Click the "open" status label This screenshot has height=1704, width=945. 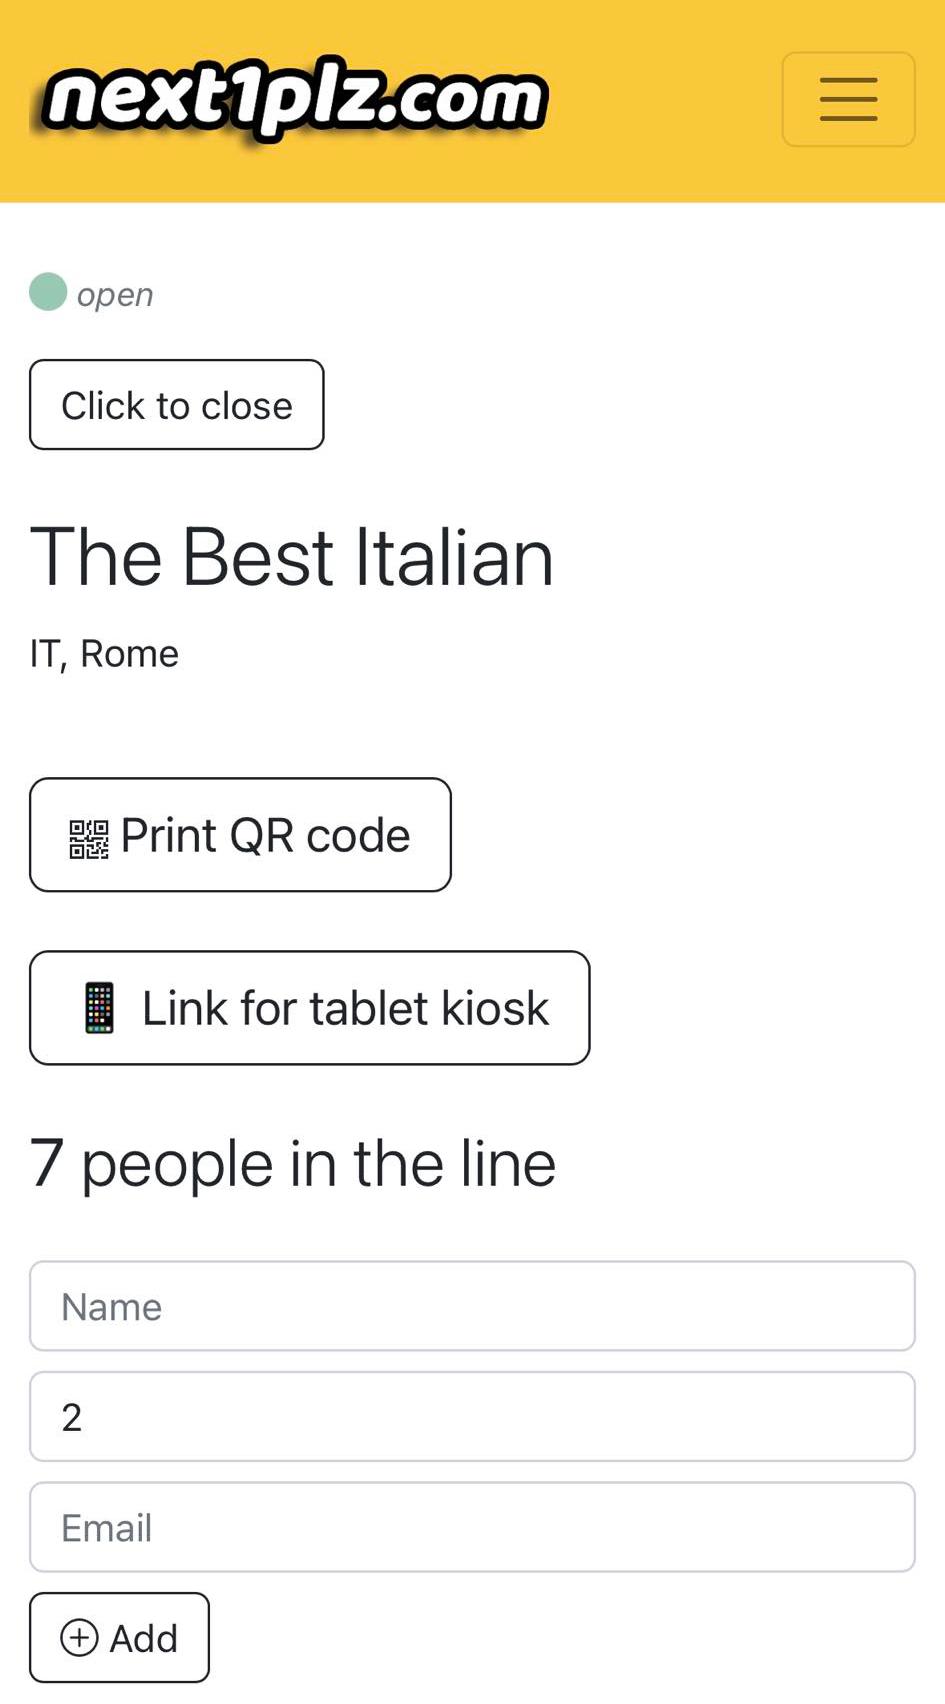115,295
